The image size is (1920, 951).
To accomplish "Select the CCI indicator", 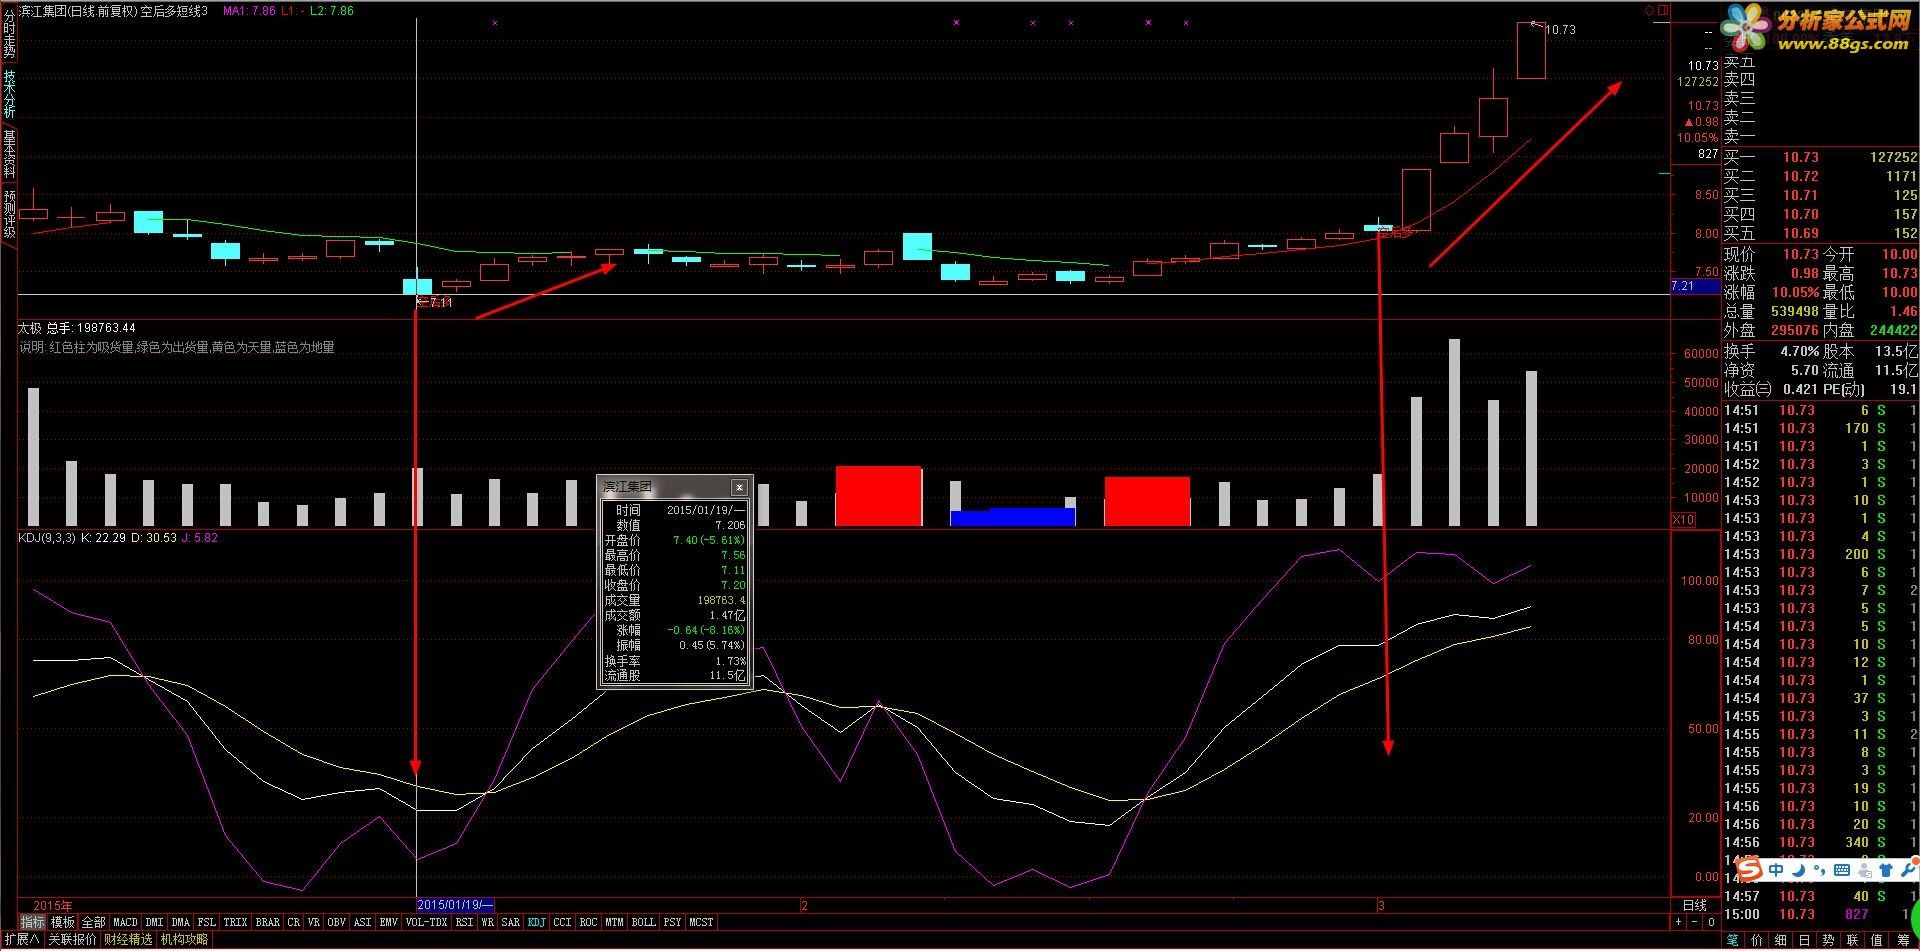I will point(562,922).
